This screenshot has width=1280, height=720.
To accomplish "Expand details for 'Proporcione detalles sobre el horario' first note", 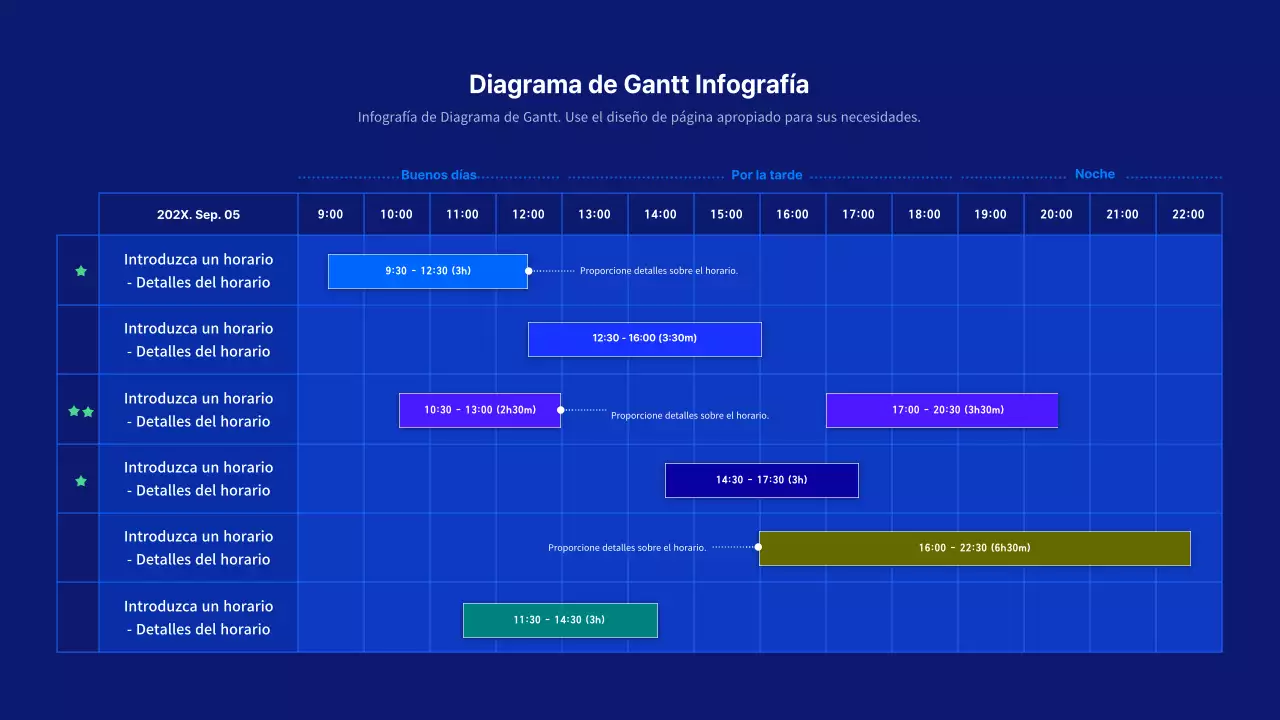I will point(660,270).
